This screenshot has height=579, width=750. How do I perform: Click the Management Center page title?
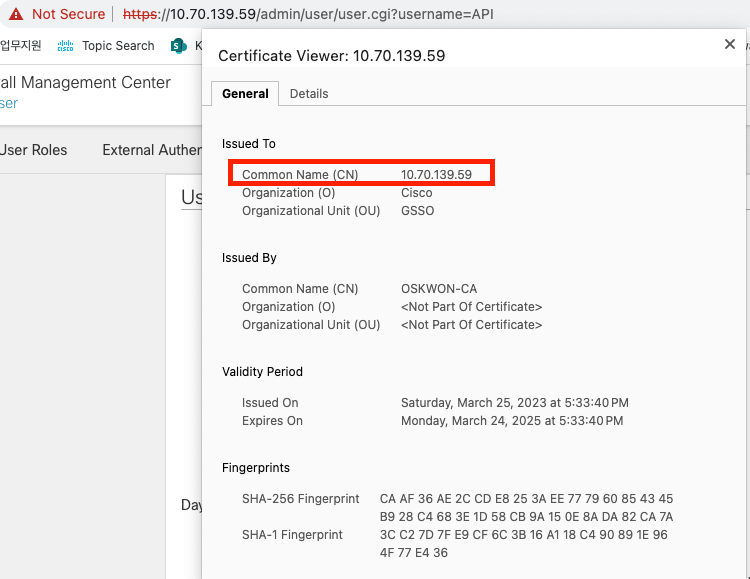[x=85, y=83]
